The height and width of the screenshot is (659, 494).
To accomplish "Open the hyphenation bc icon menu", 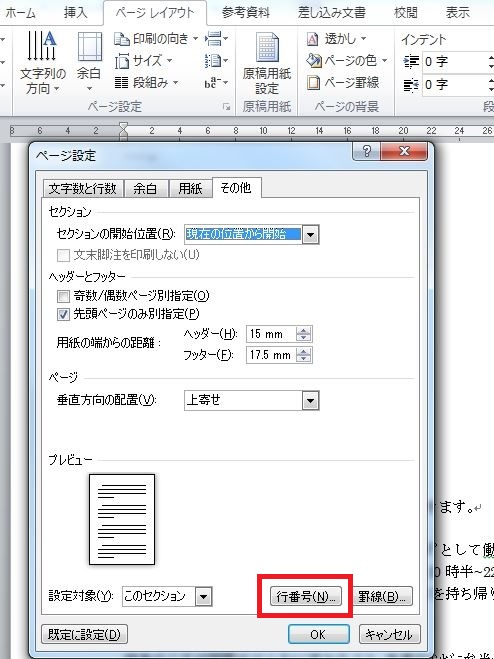I will pyautogui.click(x=216, y=83).
